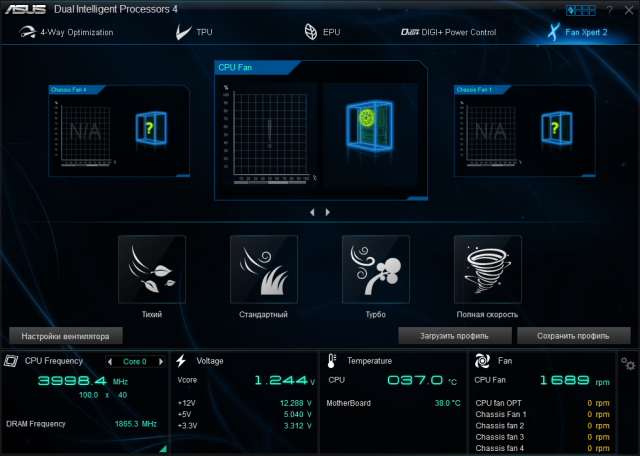
Task: Show previous fan with left arrow
Action: pyautogui.click(x=312, y=212)
